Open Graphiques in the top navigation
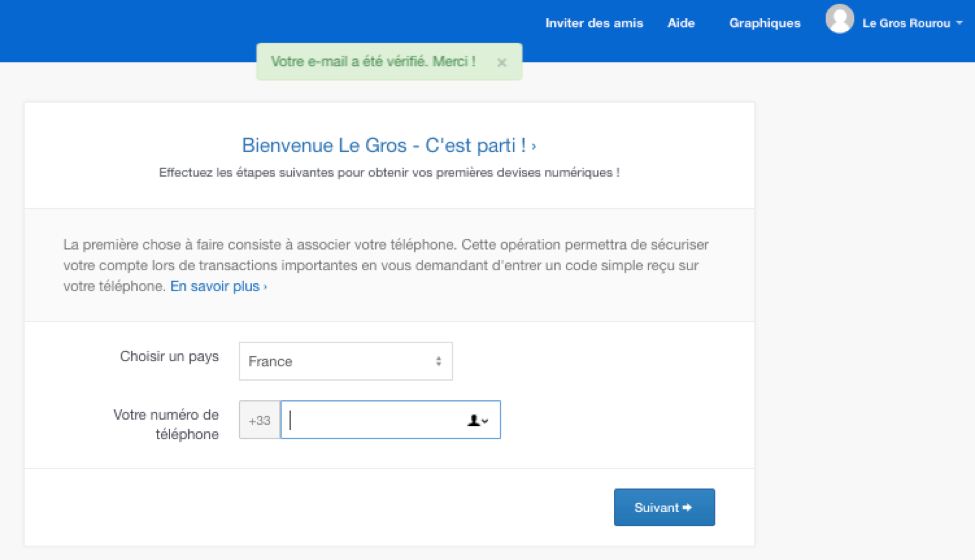 point(765,23)
